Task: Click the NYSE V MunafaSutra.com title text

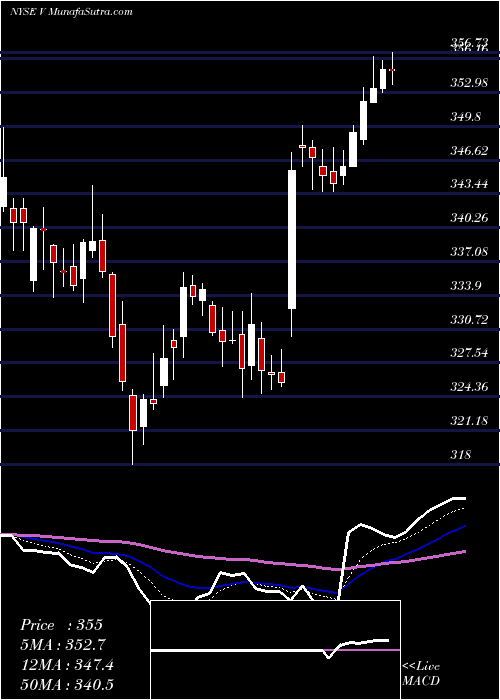Action: [x=71, y=12]
